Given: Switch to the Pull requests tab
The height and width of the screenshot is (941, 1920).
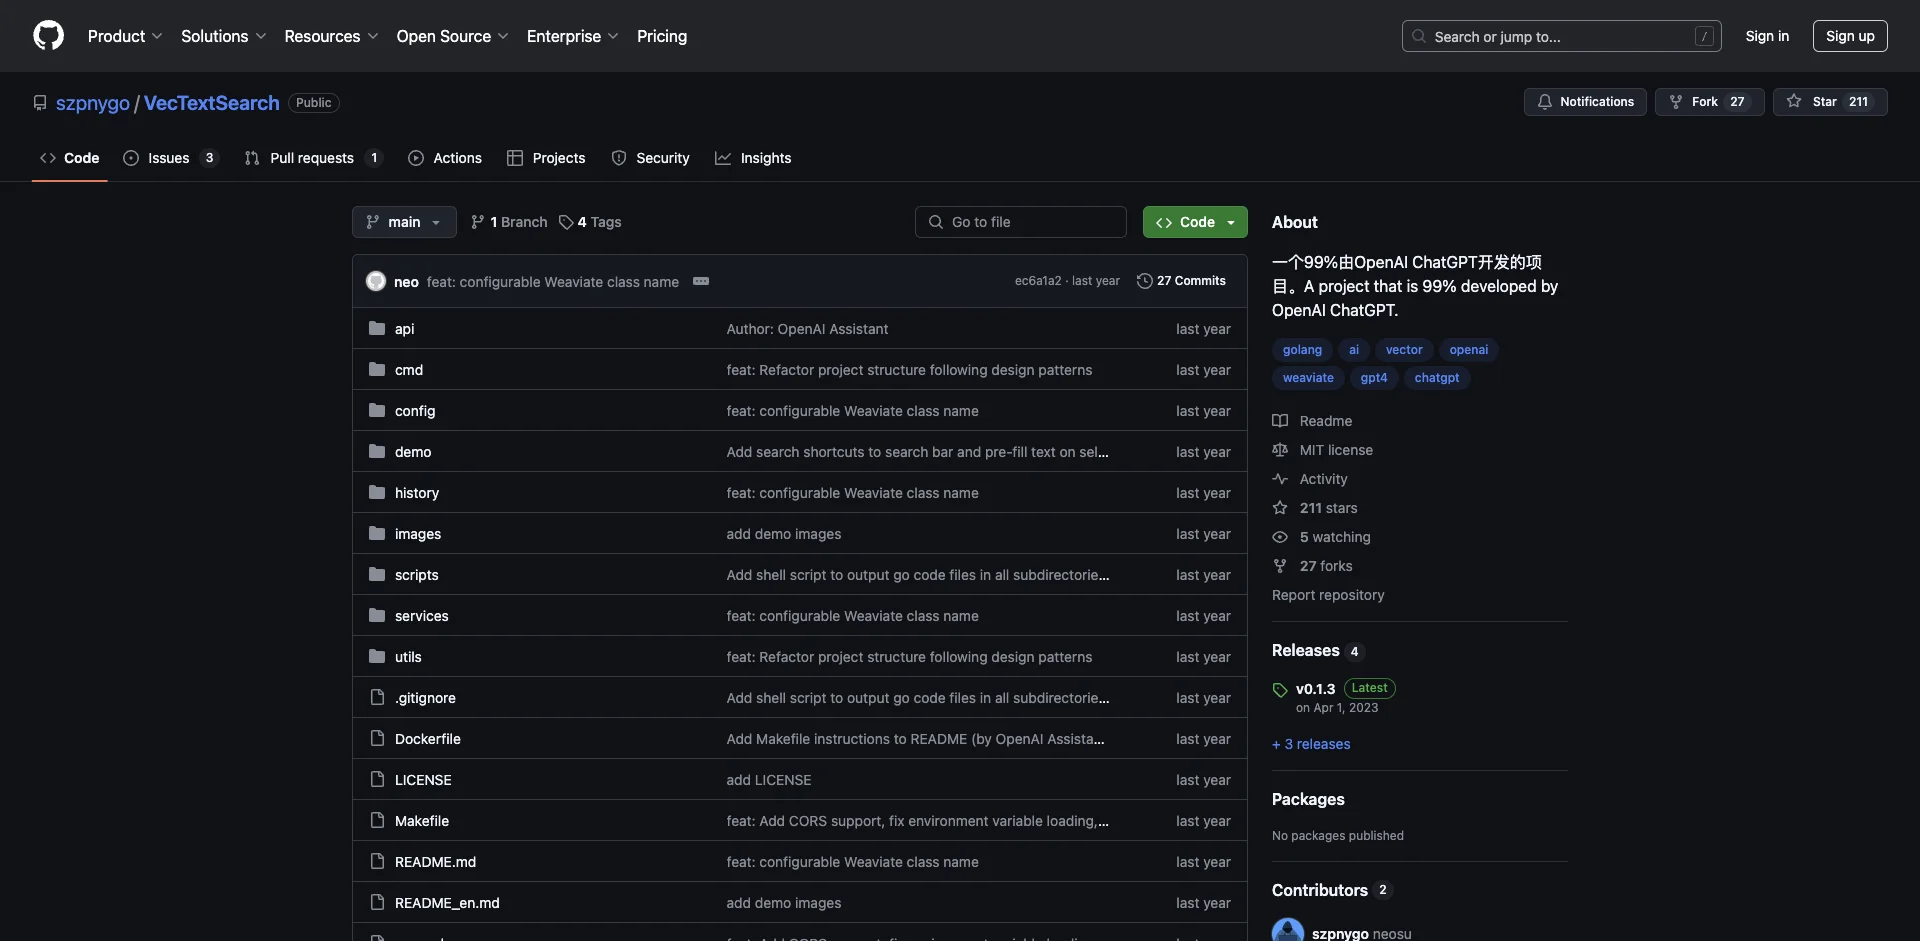Looking at the screenshot, I should click(x=313, y=158).
